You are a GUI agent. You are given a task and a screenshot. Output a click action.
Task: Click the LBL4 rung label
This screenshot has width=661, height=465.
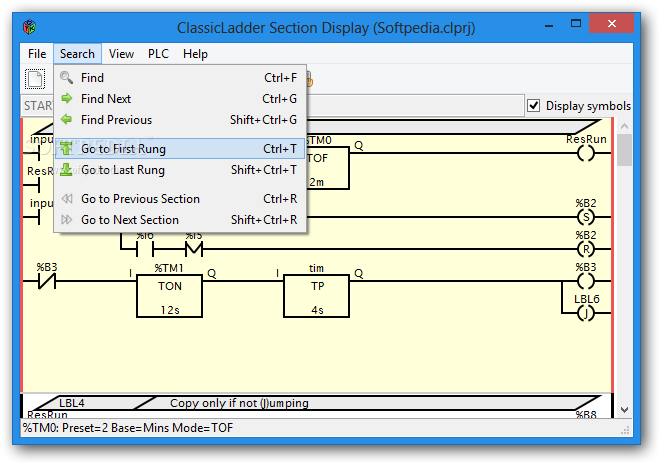pyautogui.click(x=72, y=403)
